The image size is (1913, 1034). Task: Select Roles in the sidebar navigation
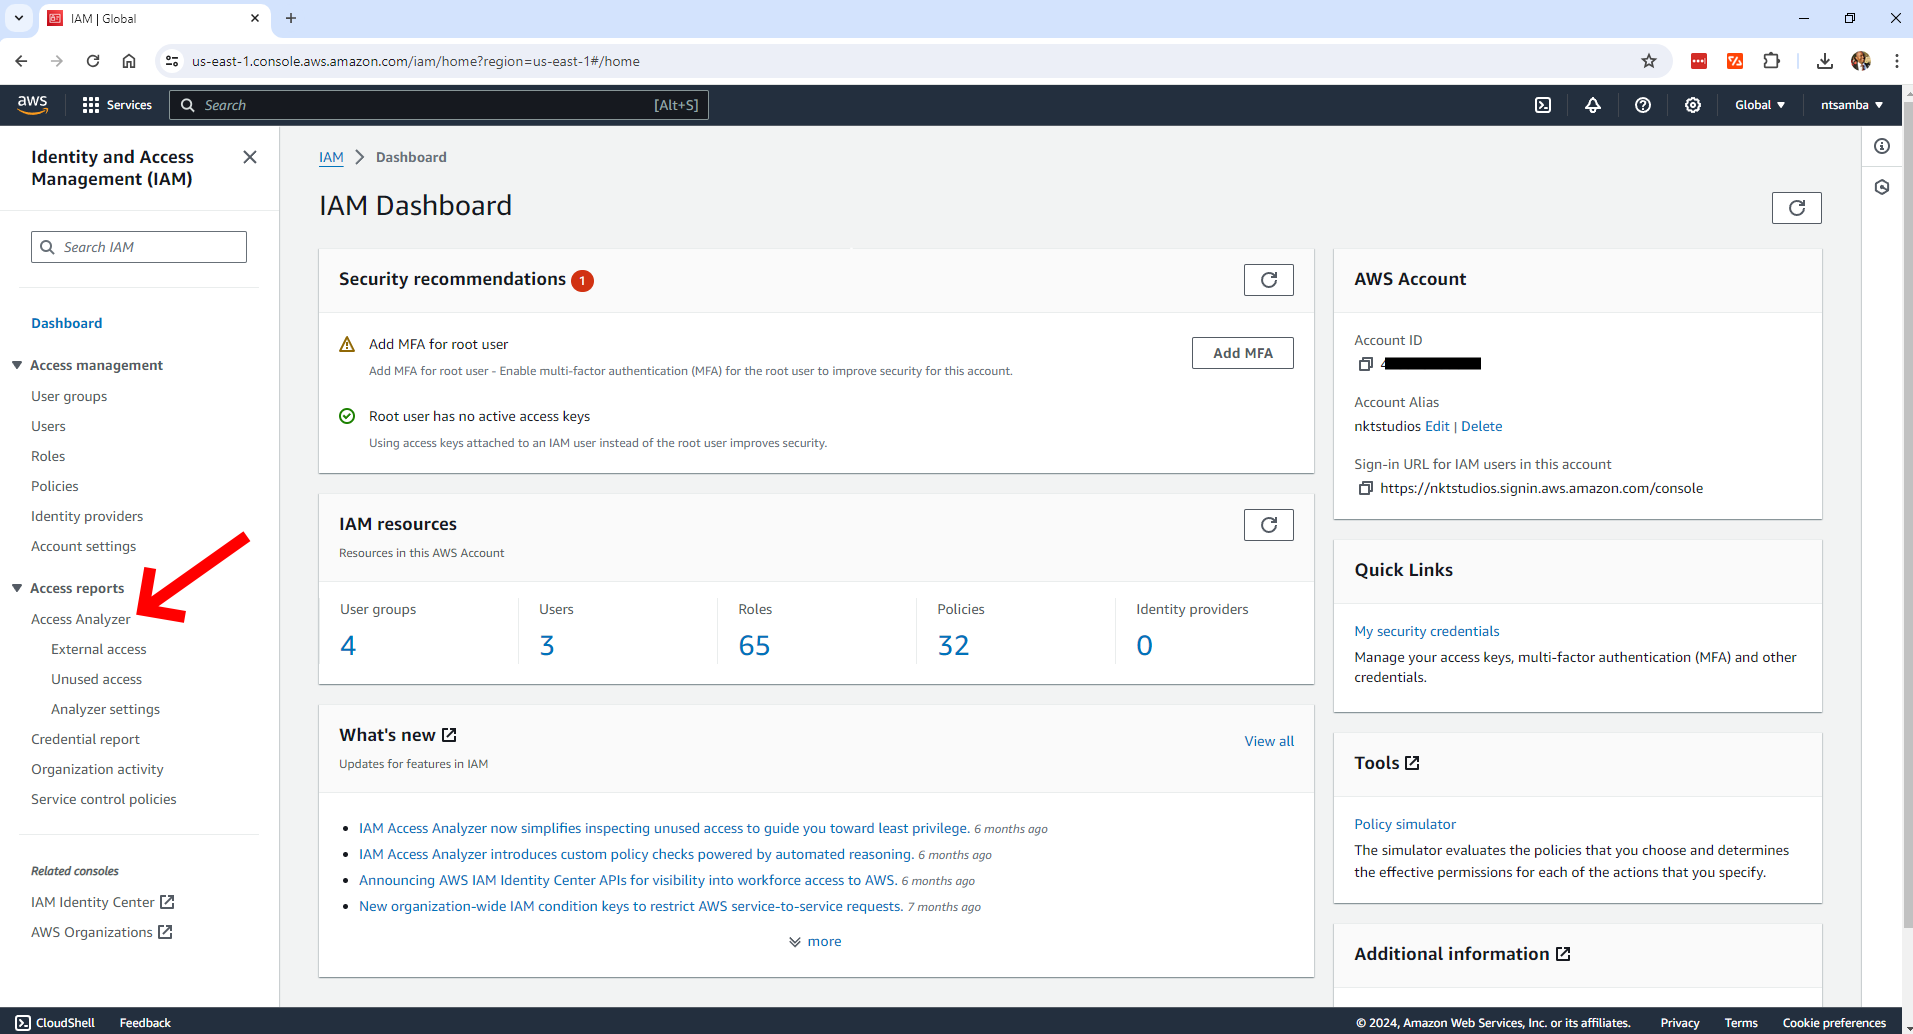click(x=48, y=456)
